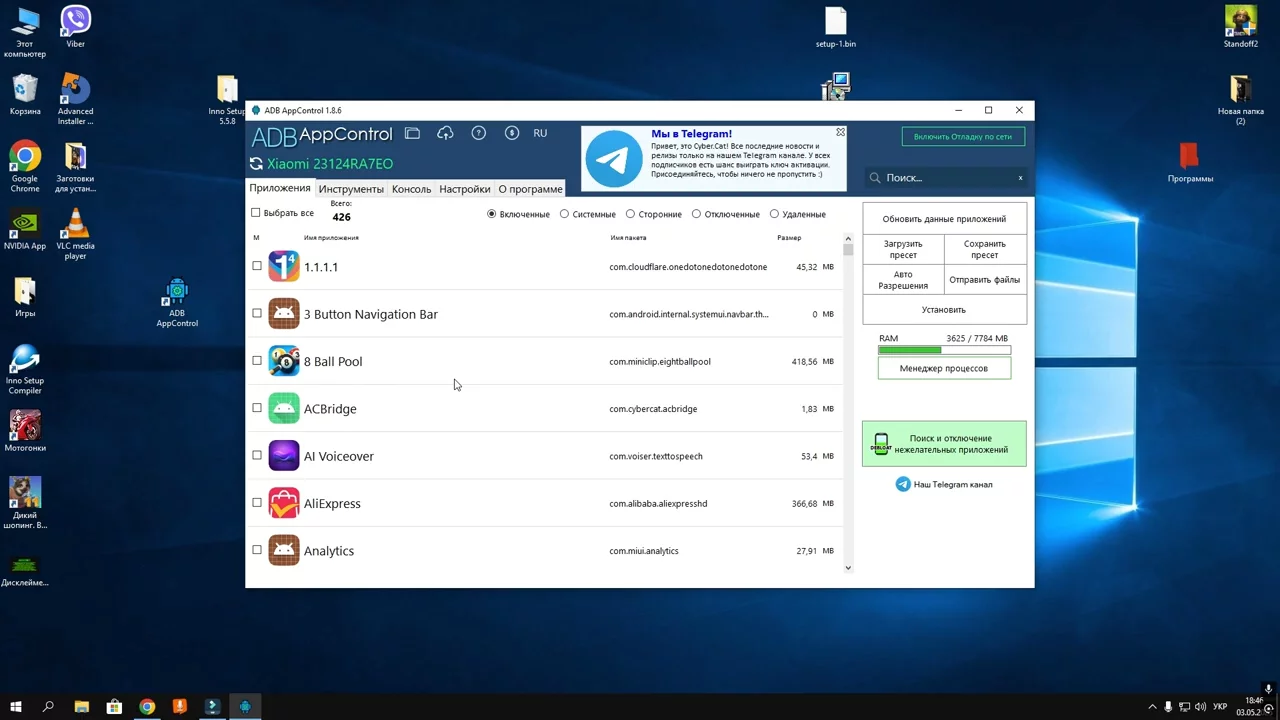Viewport: 1280px width, 720px height.
Task: Click the dollar donate icon
Action: tap(512, 133)
